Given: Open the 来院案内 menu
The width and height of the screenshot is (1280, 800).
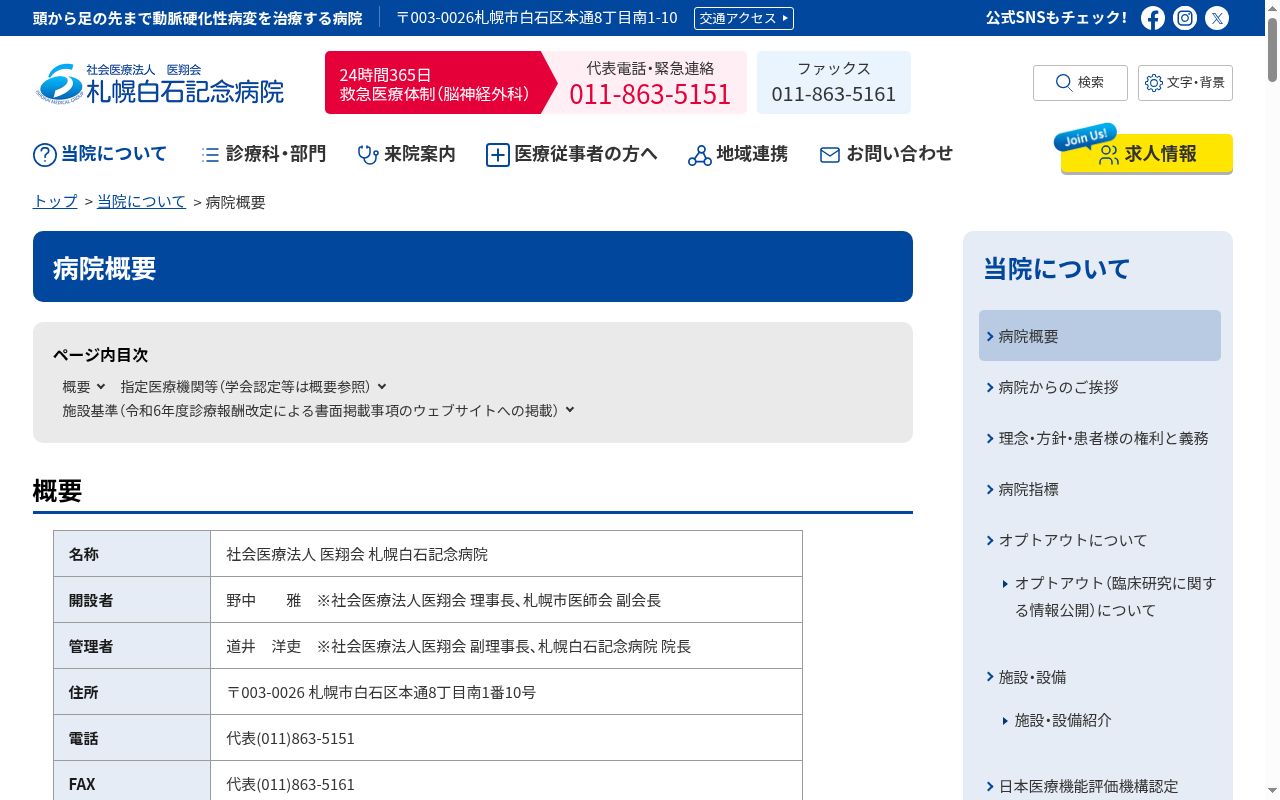Looking at the screenshot, I should (x=406, y=154).
